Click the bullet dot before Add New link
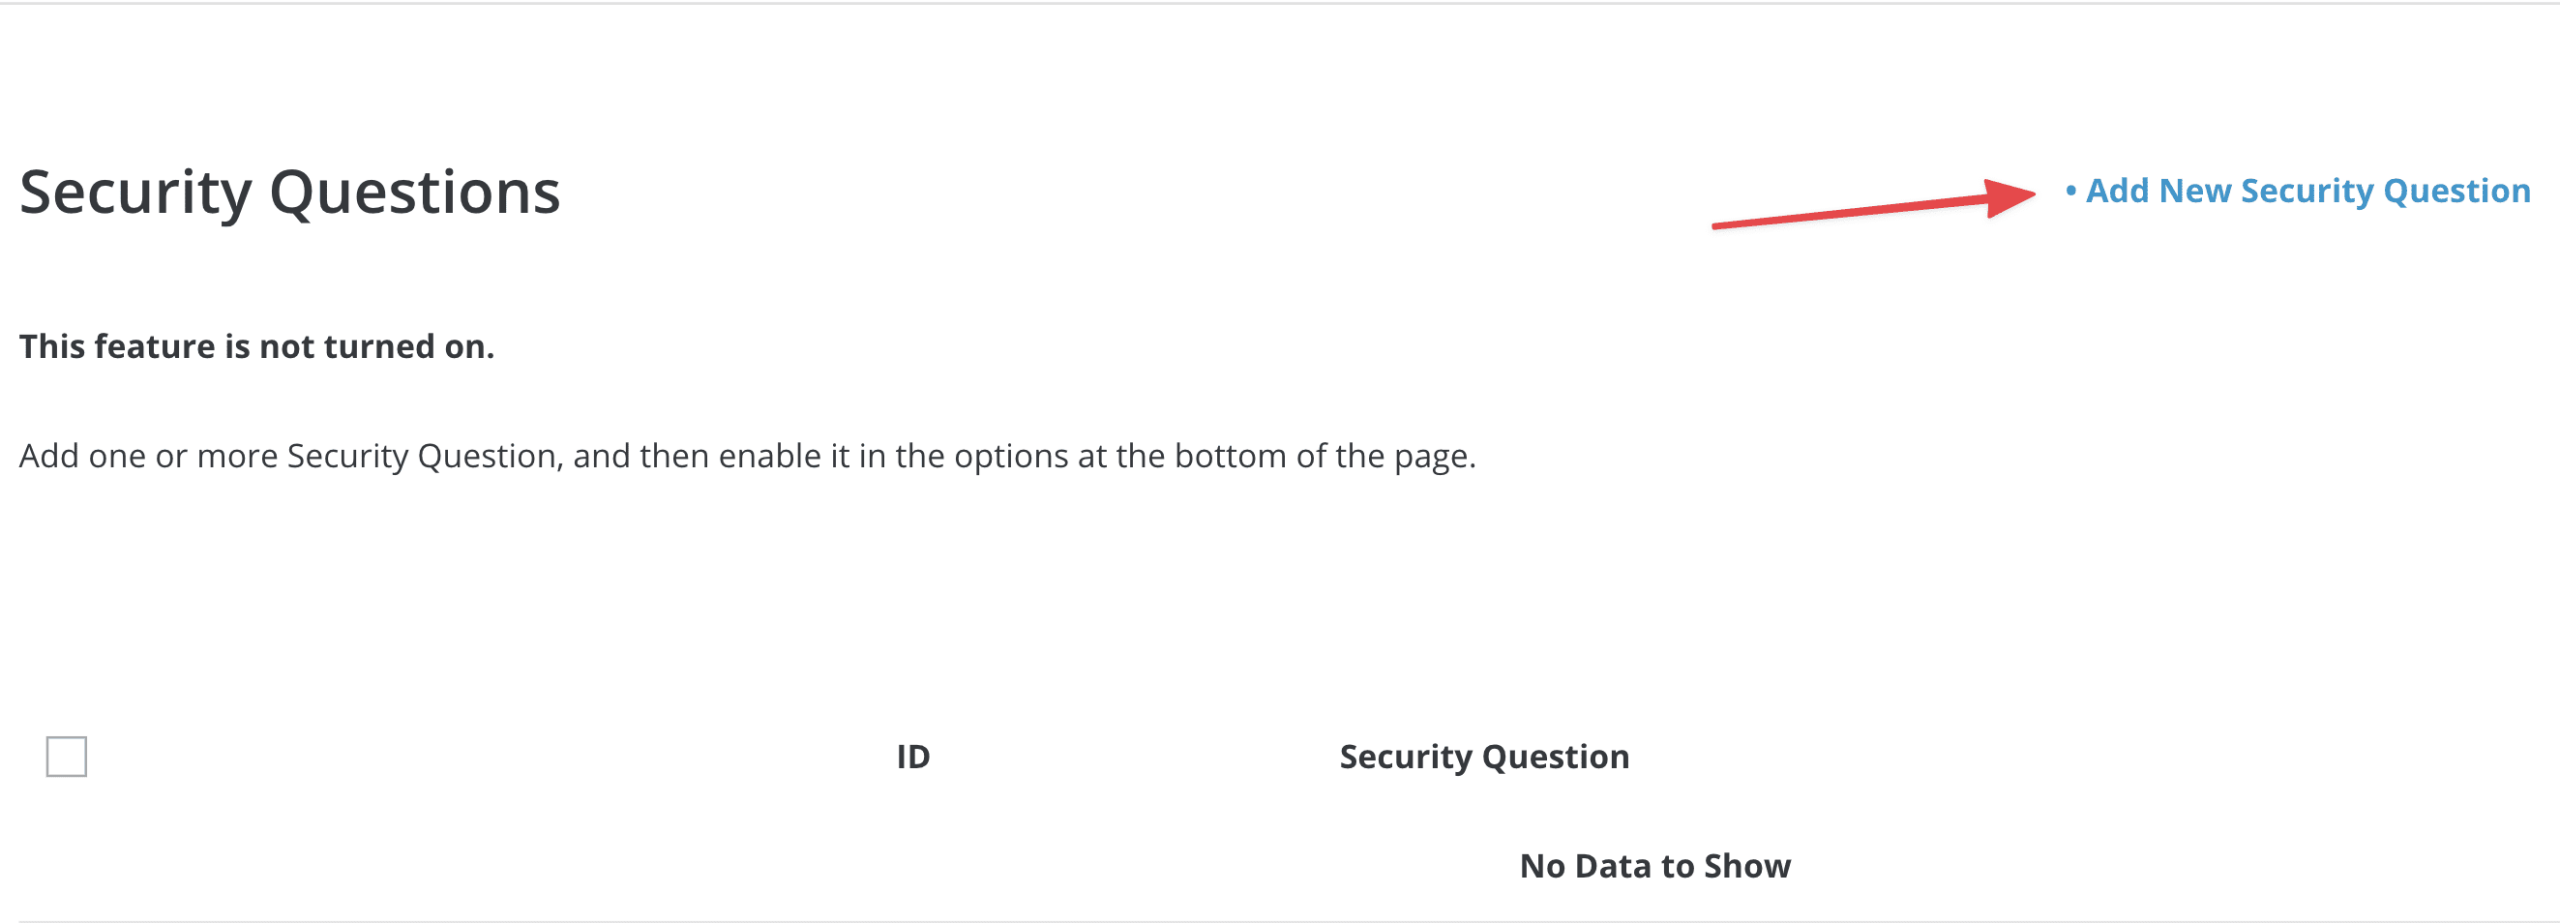The image size is (2560, 923). [x=2070, y=189]
